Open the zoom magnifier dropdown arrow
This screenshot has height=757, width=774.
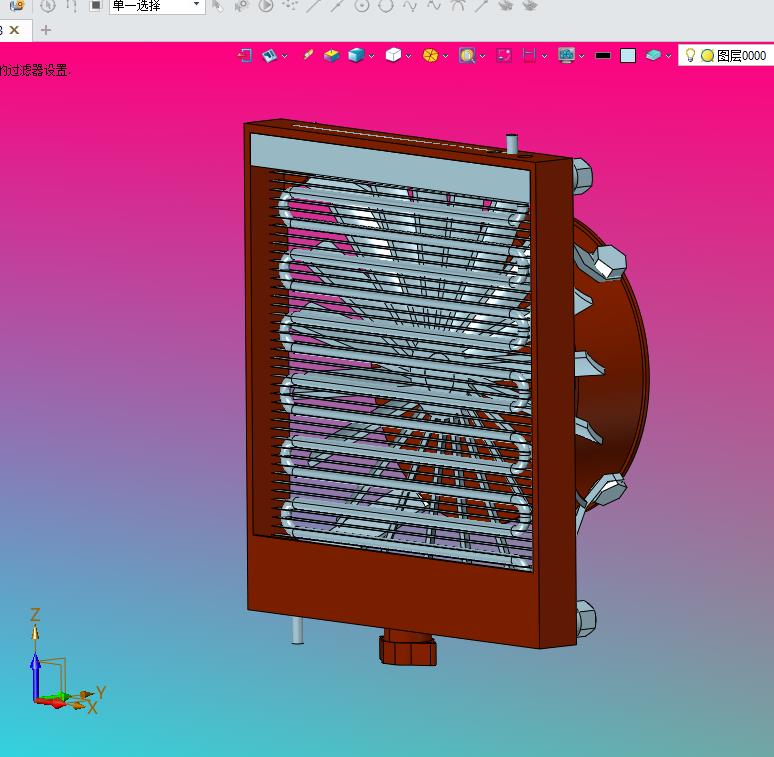tap(482, 56)
